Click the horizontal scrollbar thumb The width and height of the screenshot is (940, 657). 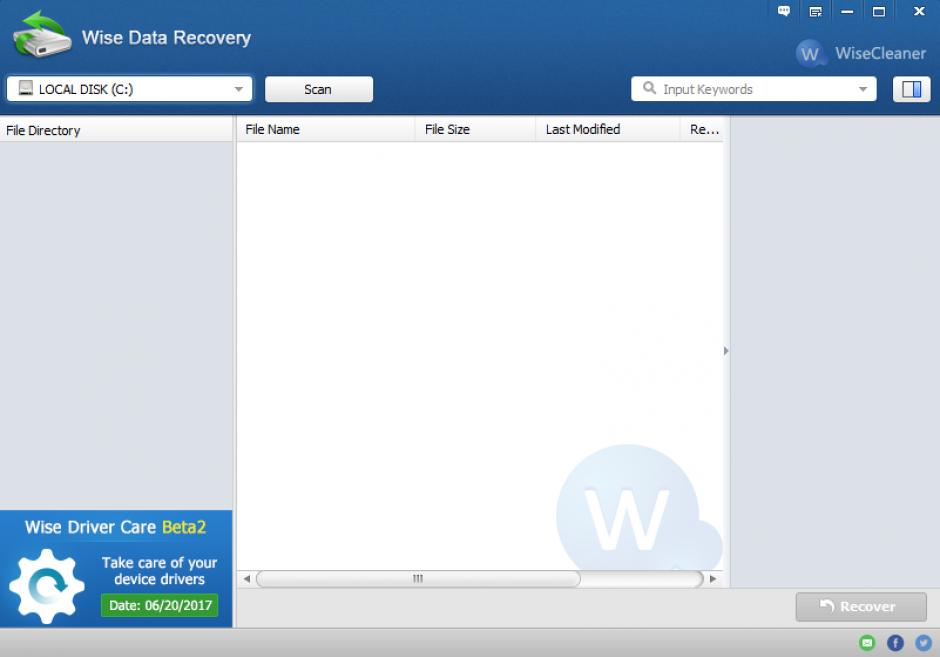418,579
